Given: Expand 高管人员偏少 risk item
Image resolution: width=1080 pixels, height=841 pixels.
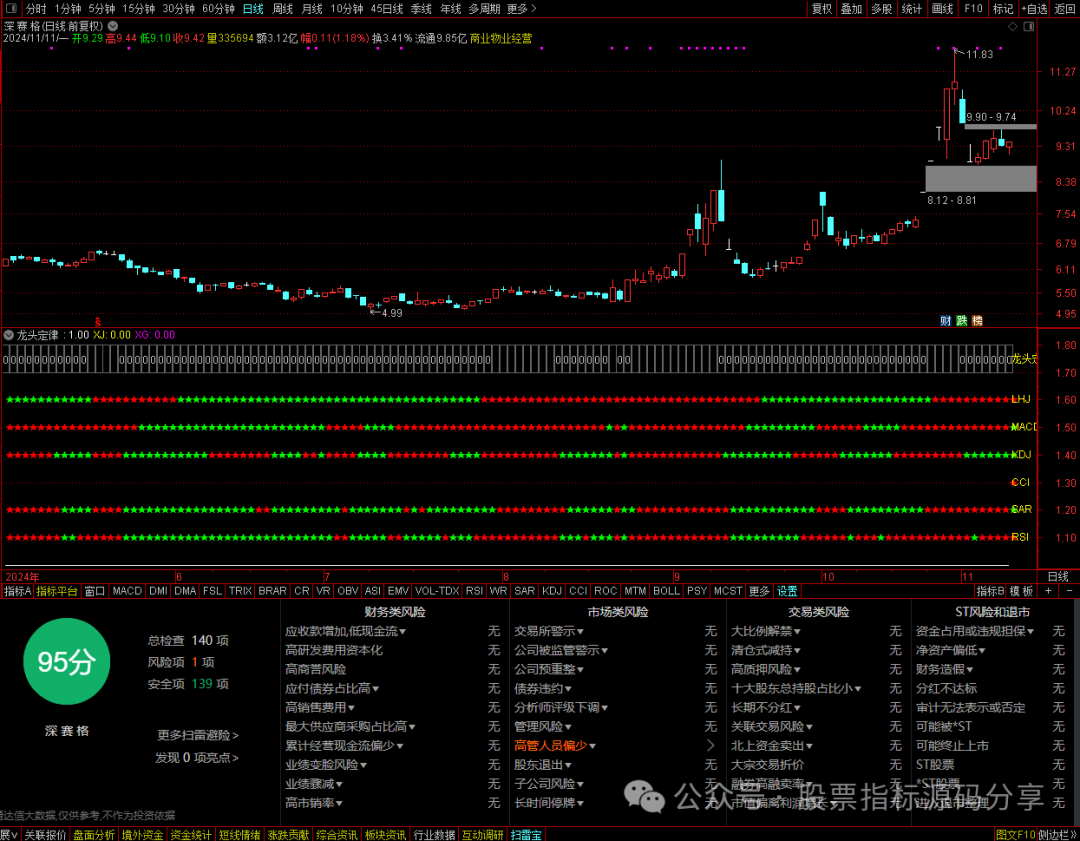Looking at the screenshot, I should (555, 745).
